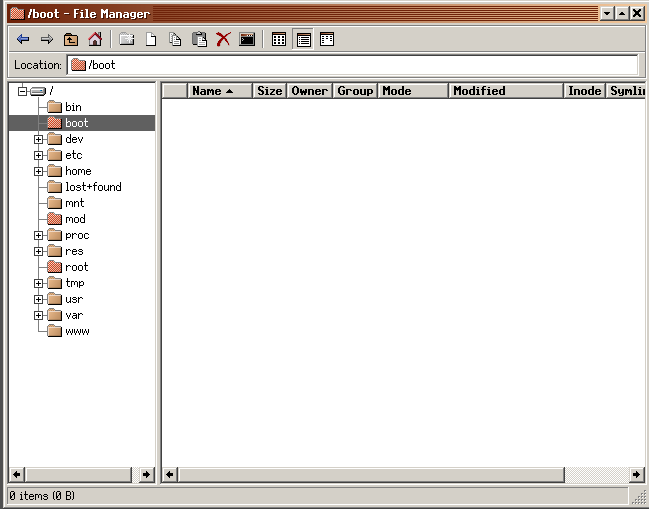
Task: Sort by the Inode column
Action: (584, 91)
